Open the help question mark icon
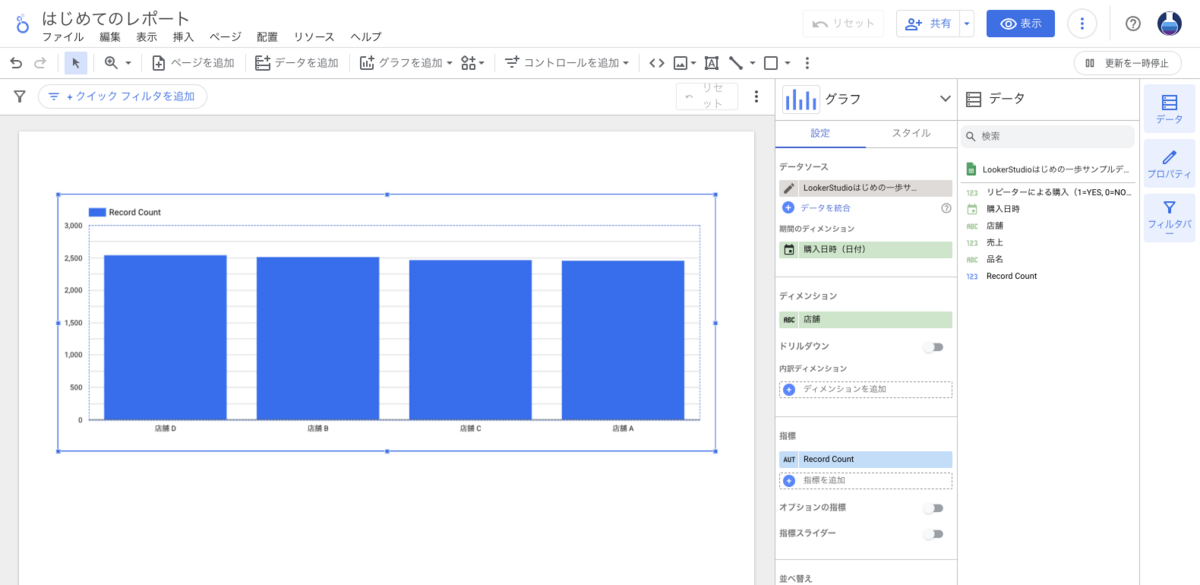The height and width of the screenshot is (585, 1200). pyautogui.click(x=1133, y=24)
